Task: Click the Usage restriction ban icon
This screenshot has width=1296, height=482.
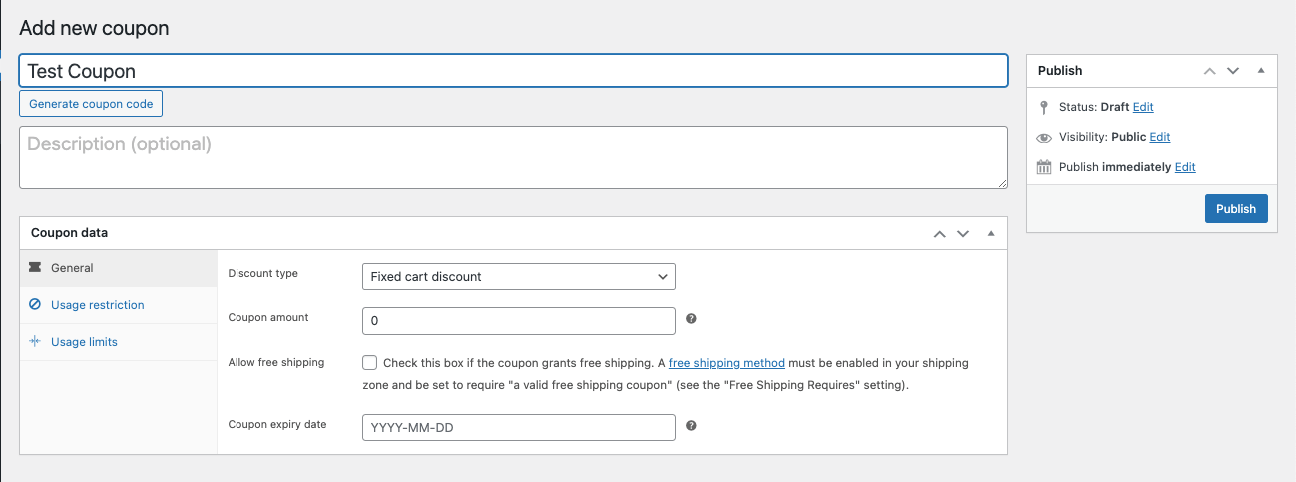Action: tap(36, 305)
